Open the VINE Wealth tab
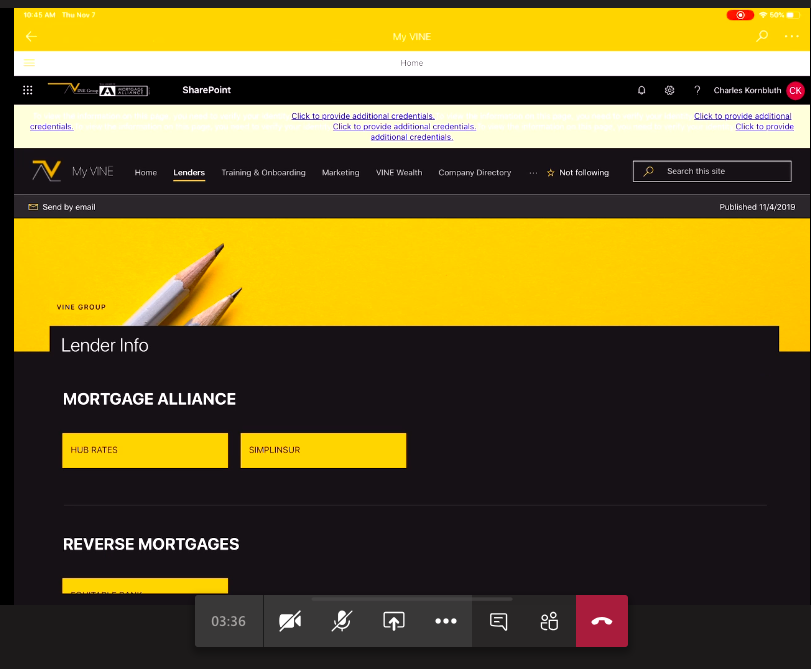 [x=399, y=172]
